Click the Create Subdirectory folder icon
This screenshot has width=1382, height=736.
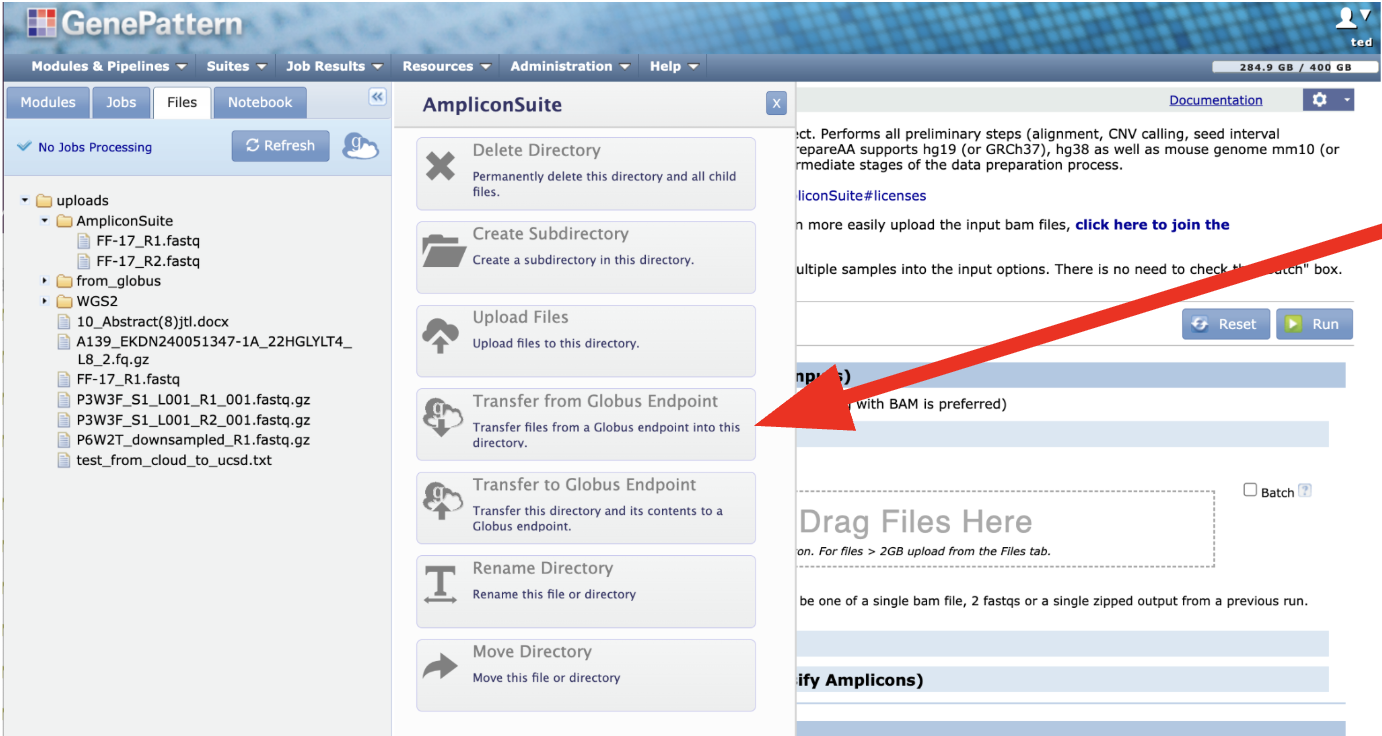[x=443, y=250]
